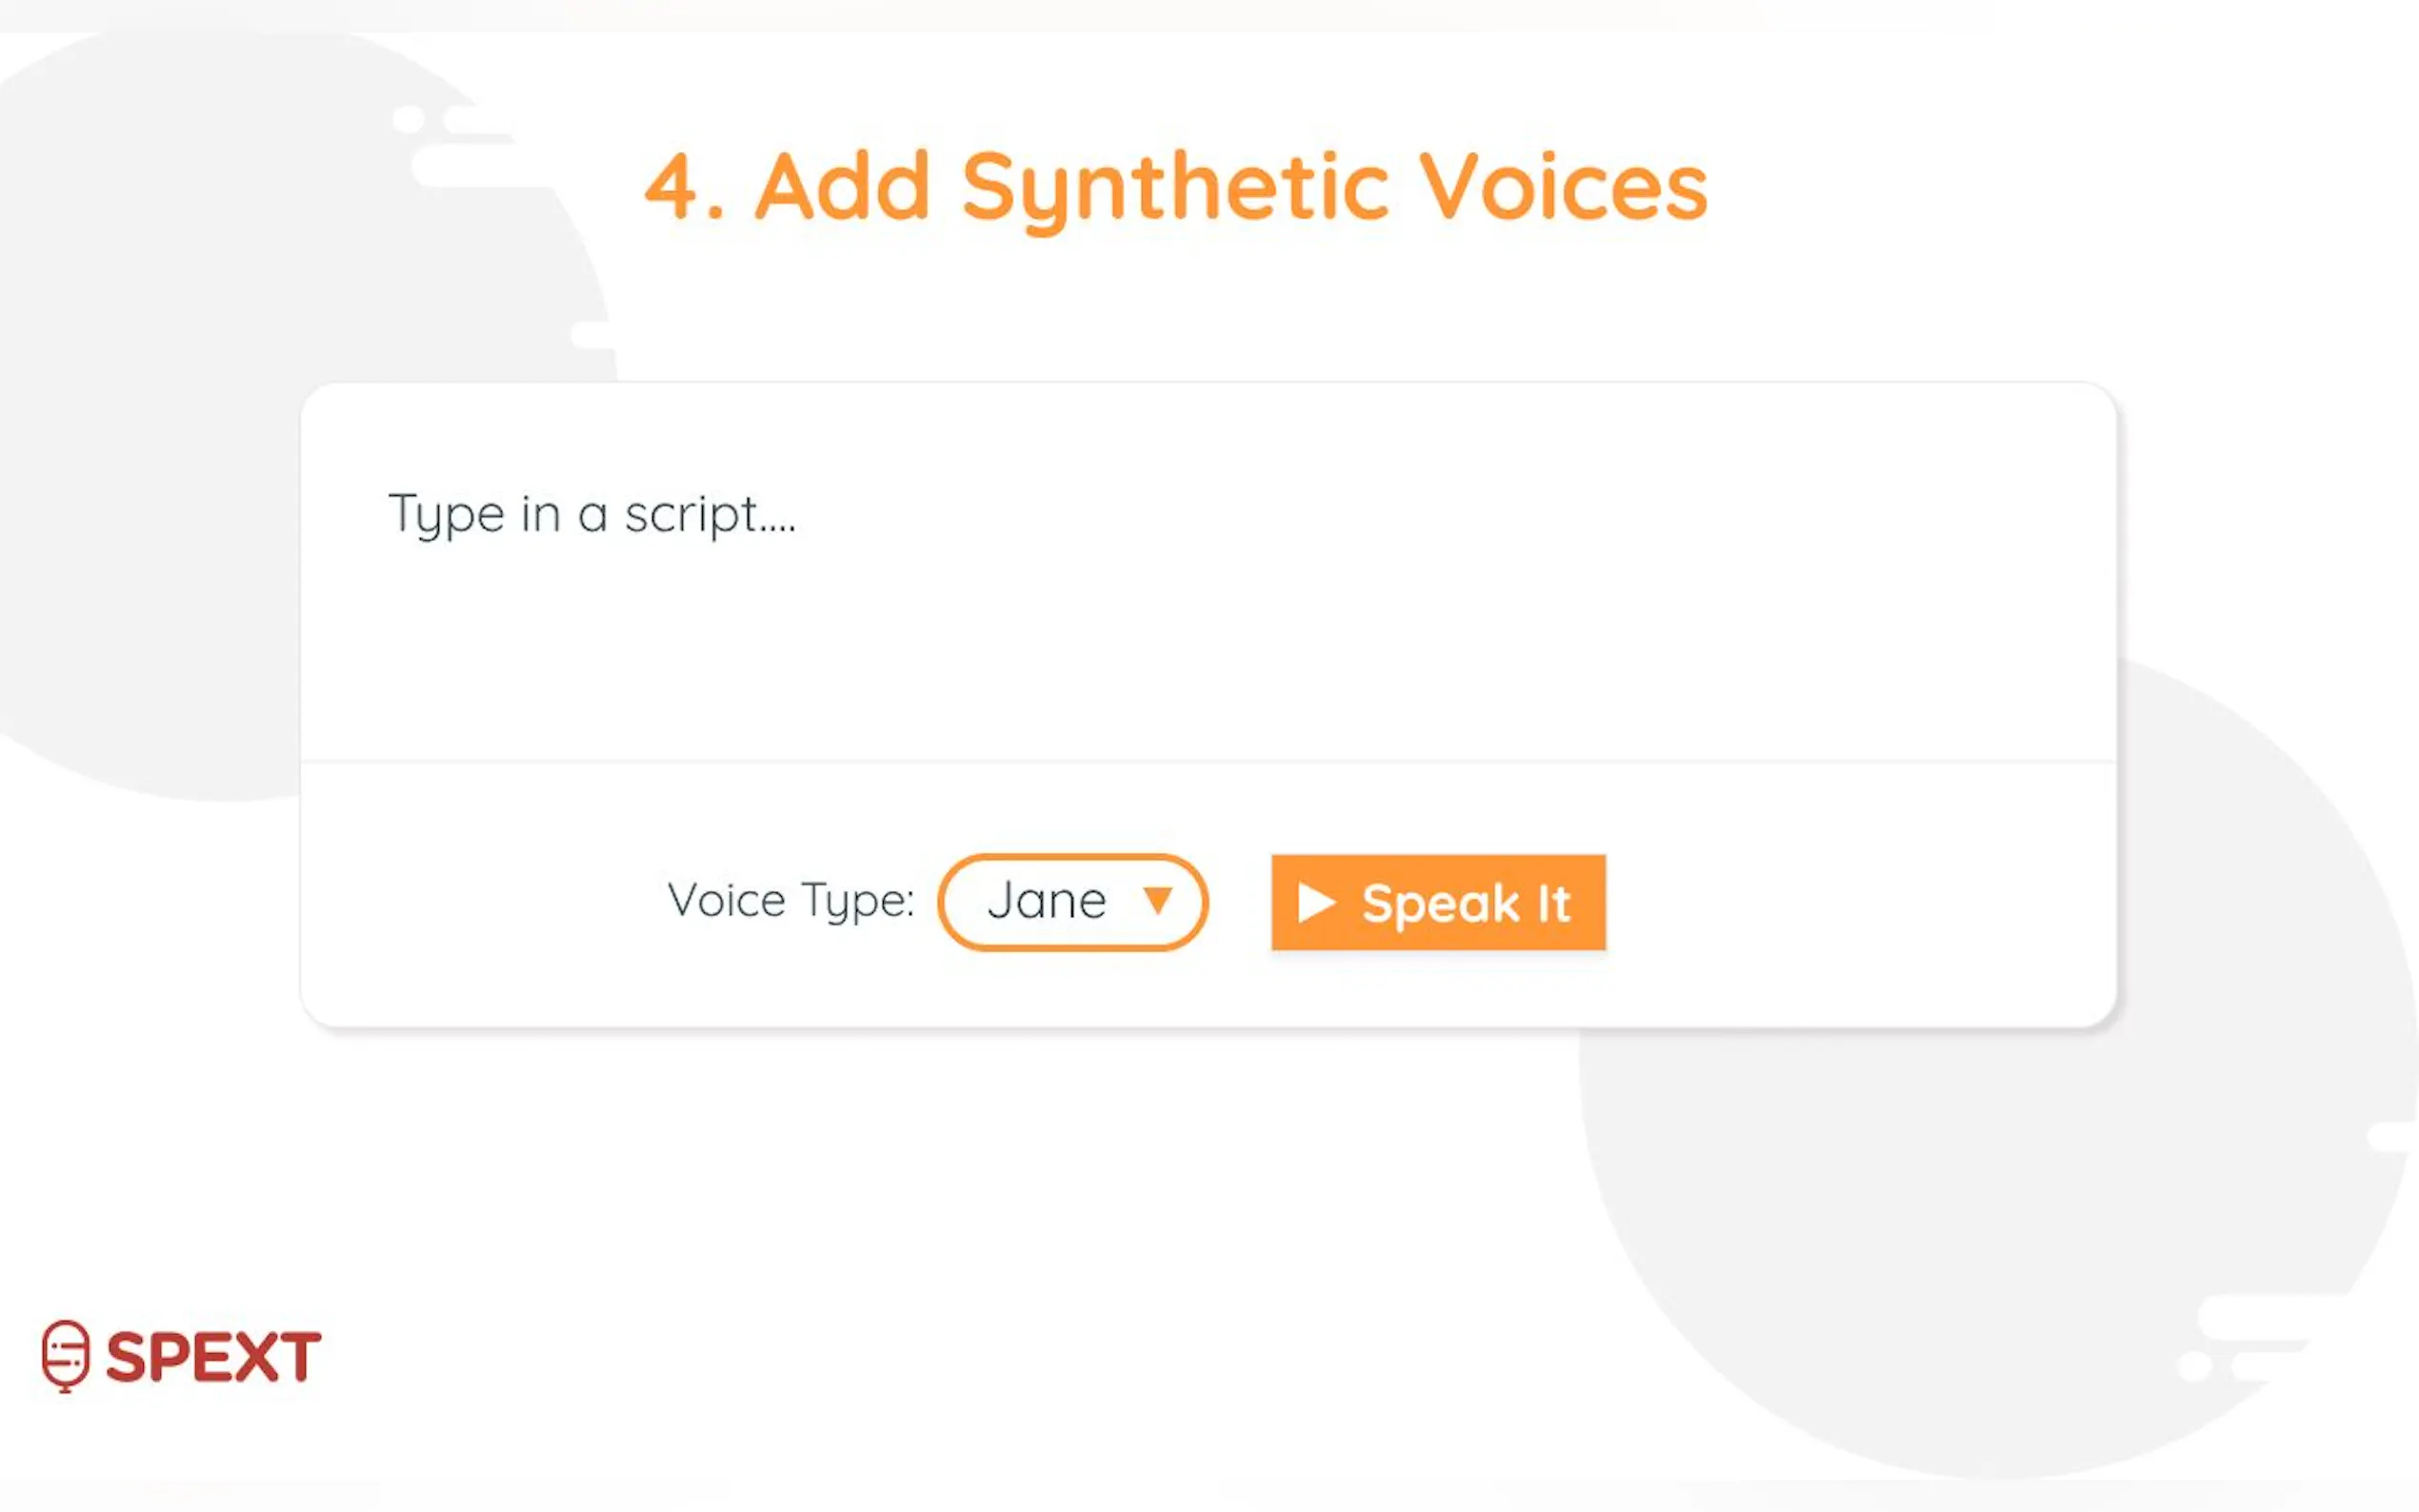Image resolution: width=2419 pixels, height=1512 pixels.
Task: Click the orange dropdown arrow beside Jane
Action: [x=1158, y=900]
